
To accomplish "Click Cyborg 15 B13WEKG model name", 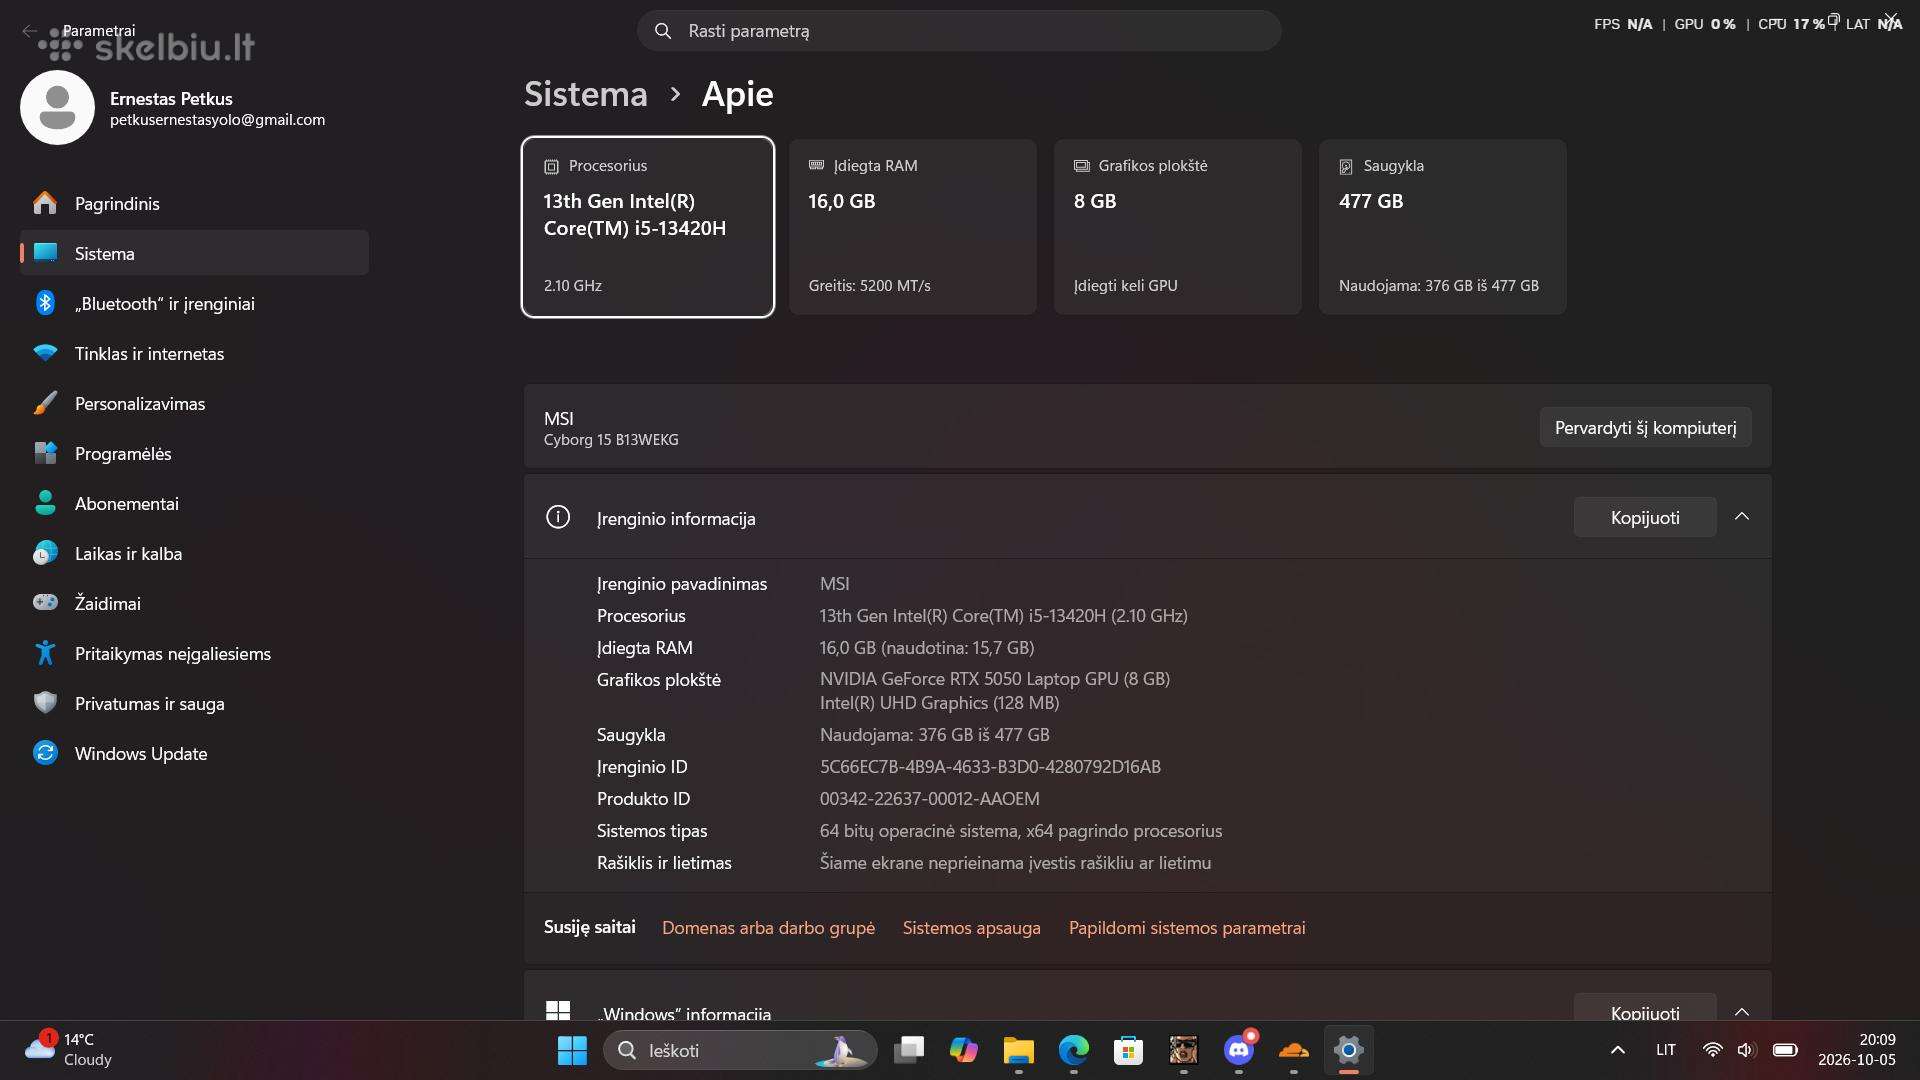I will [611, 440].
